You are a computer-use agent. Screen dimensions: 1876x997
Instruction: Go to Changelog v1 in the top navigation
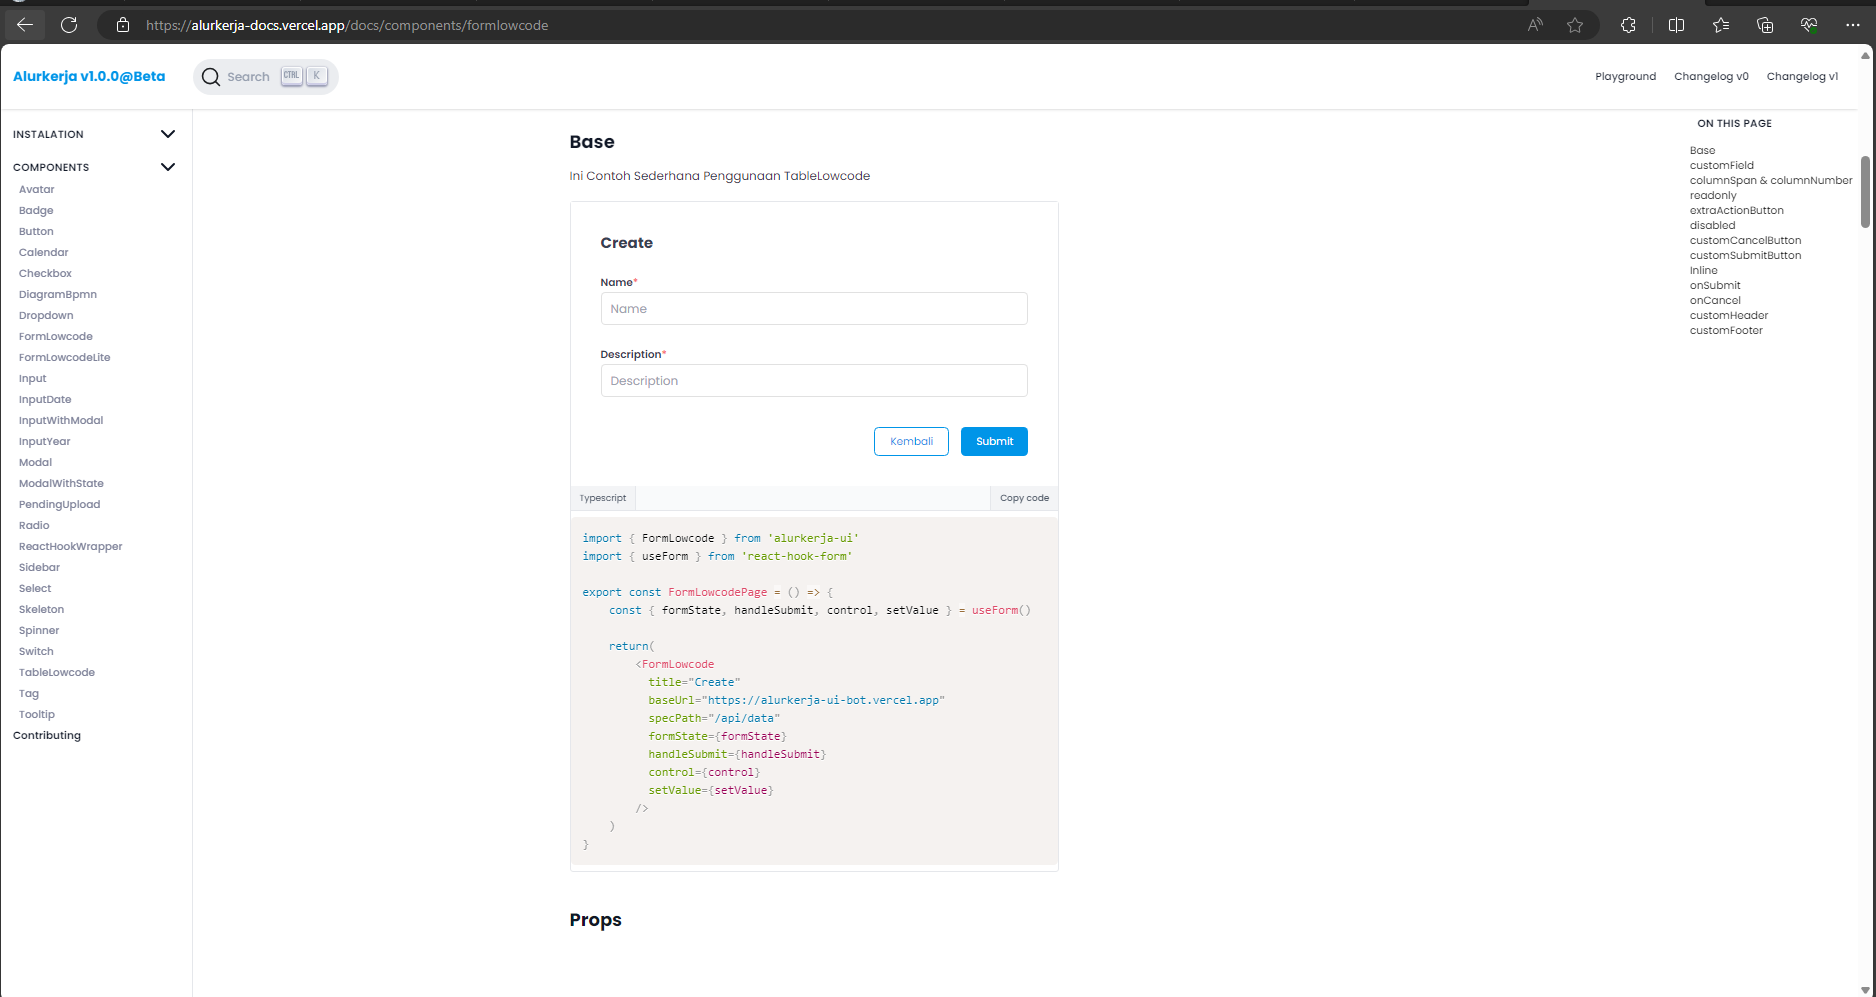click(x=1802, y=76)
